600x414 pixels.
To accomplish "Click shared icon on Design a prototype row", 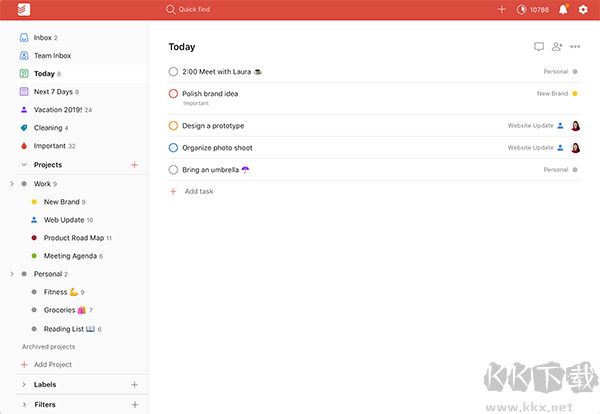I will coord(560,126).
